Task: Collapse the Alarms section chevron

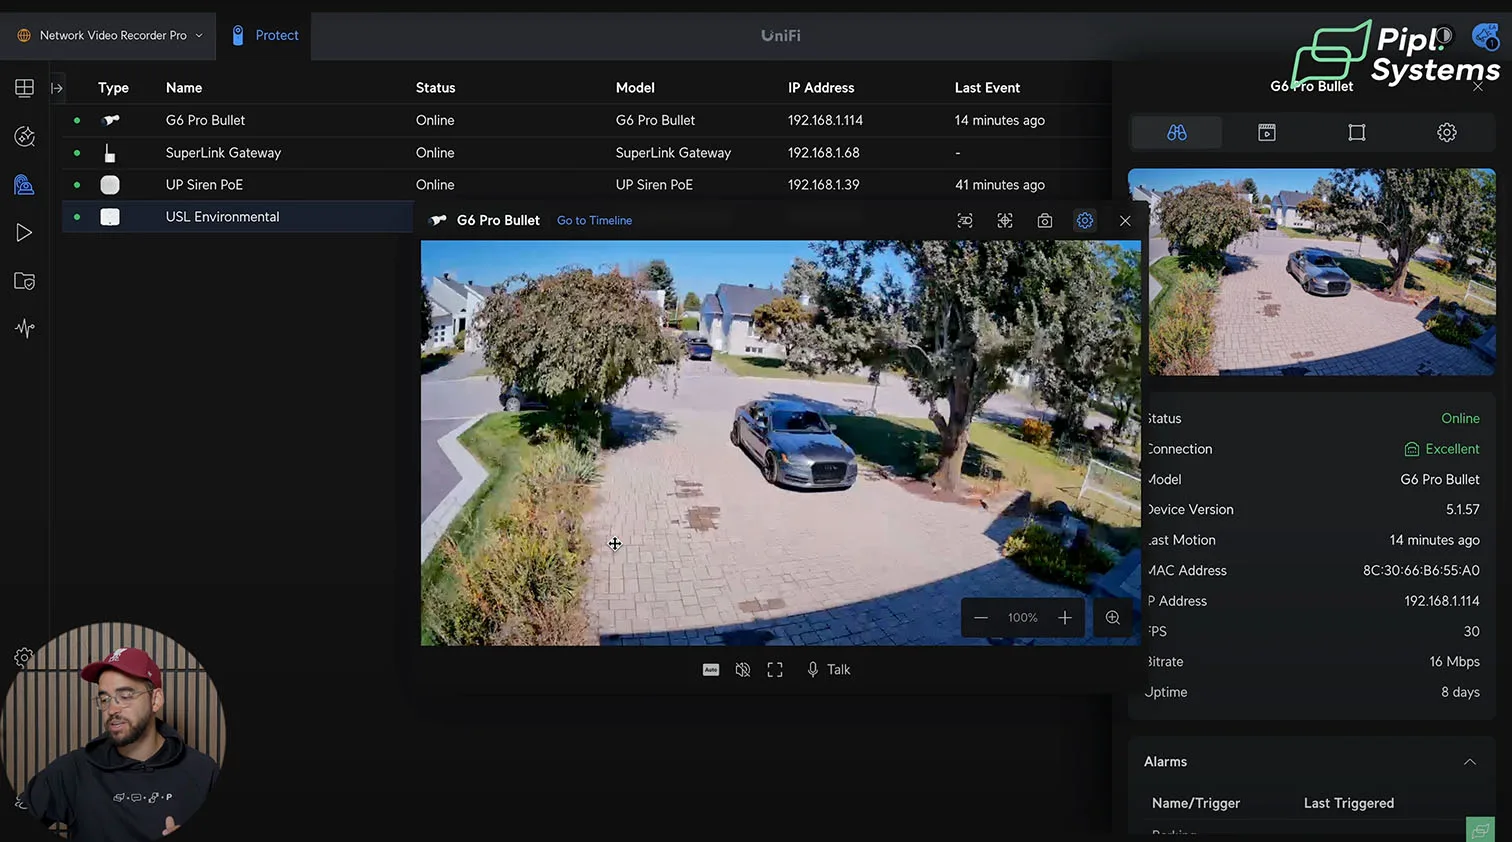Action: click(1470, 762)
